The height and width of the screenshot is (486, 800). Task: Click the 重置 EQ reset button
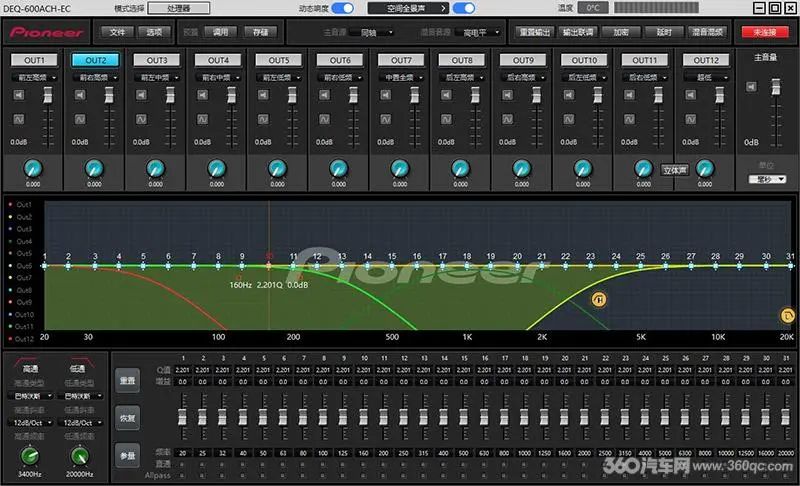[128, 380]
